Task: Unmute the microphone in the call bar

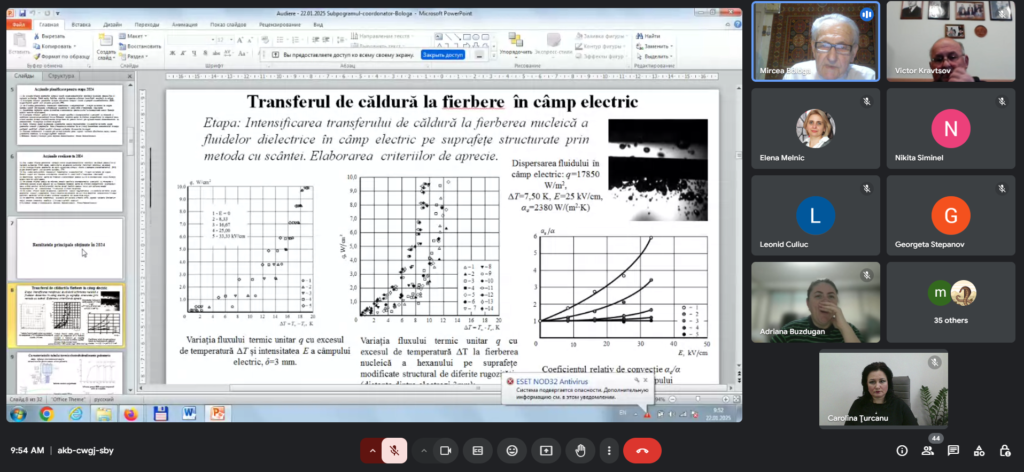Action: (396, 451)
